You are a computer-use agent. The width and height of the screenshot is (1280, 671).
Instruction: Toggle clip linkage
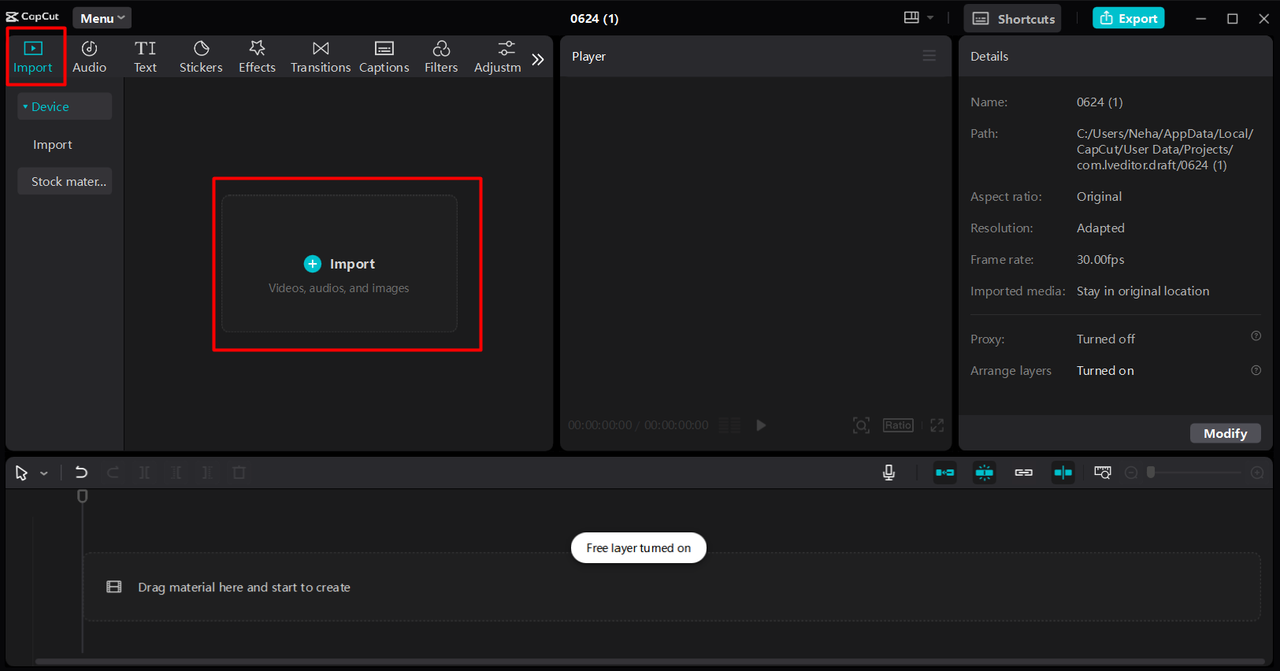click(1023, 472)
